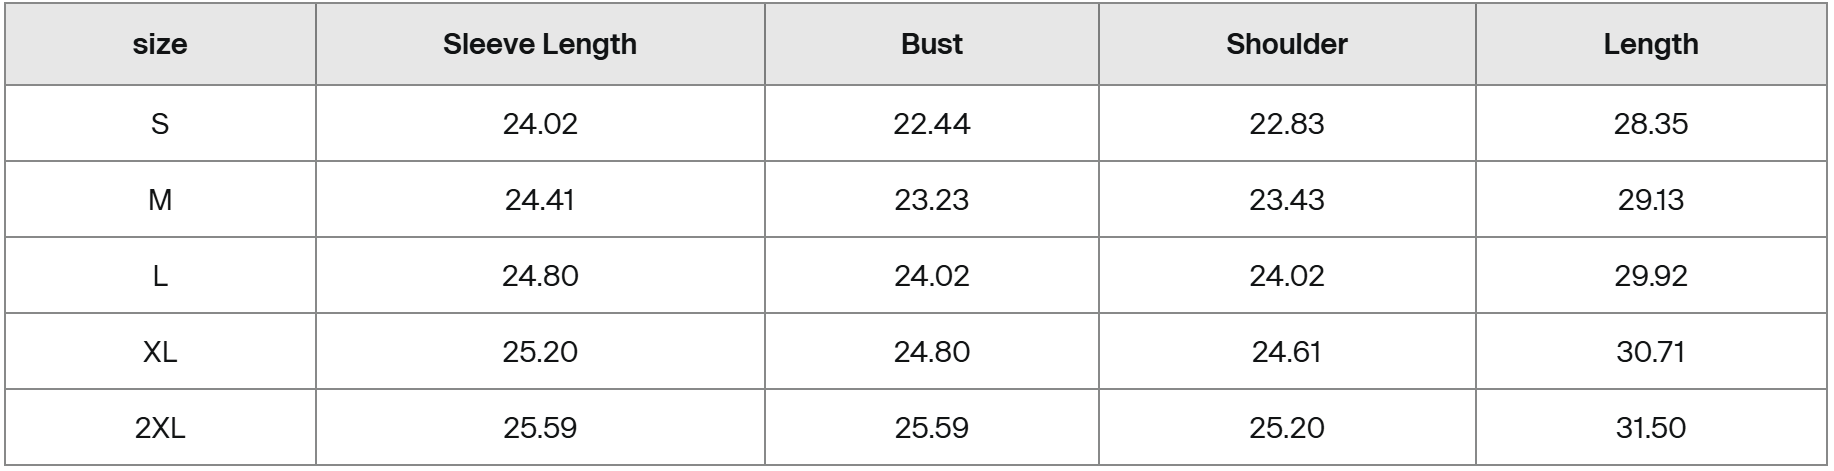The image size is (1834, 471).
Task: Click the Bust cell in the L row
Action: 931,276
